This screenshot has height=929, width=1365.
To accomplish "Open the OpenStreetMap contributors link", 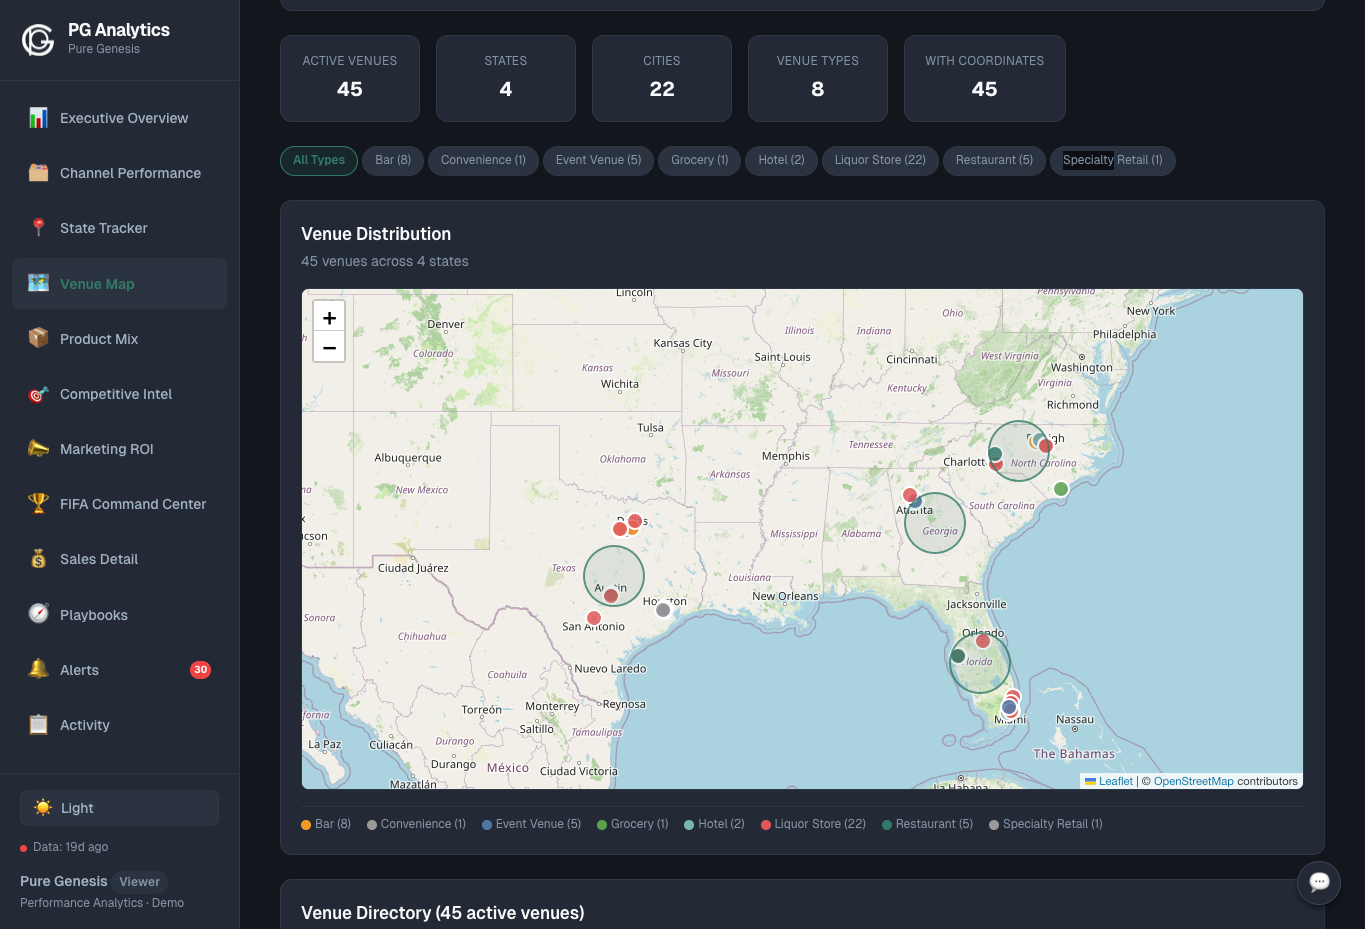I will [1193, 781].
